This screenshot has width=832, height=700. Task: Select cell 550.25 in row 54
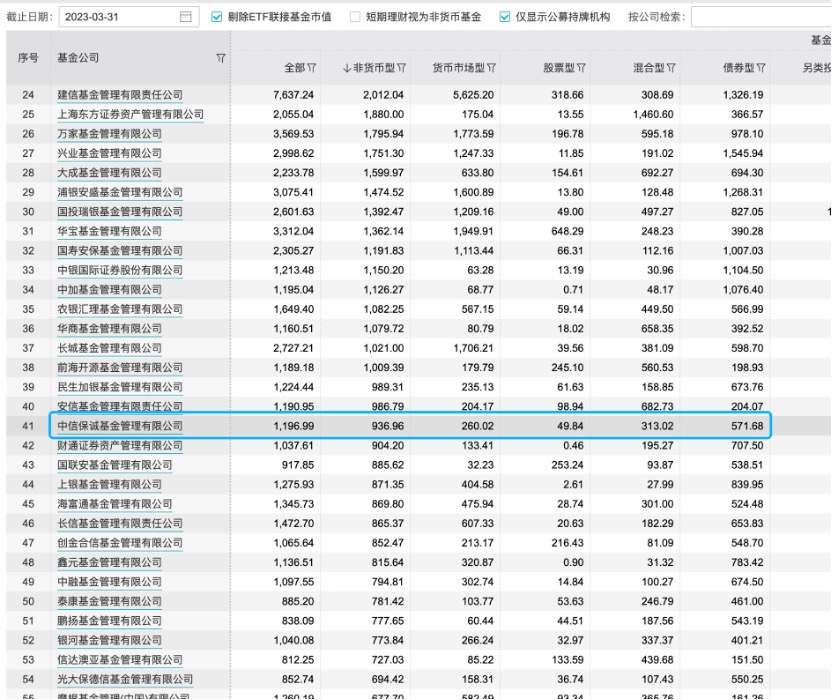(x=747, y=679)
